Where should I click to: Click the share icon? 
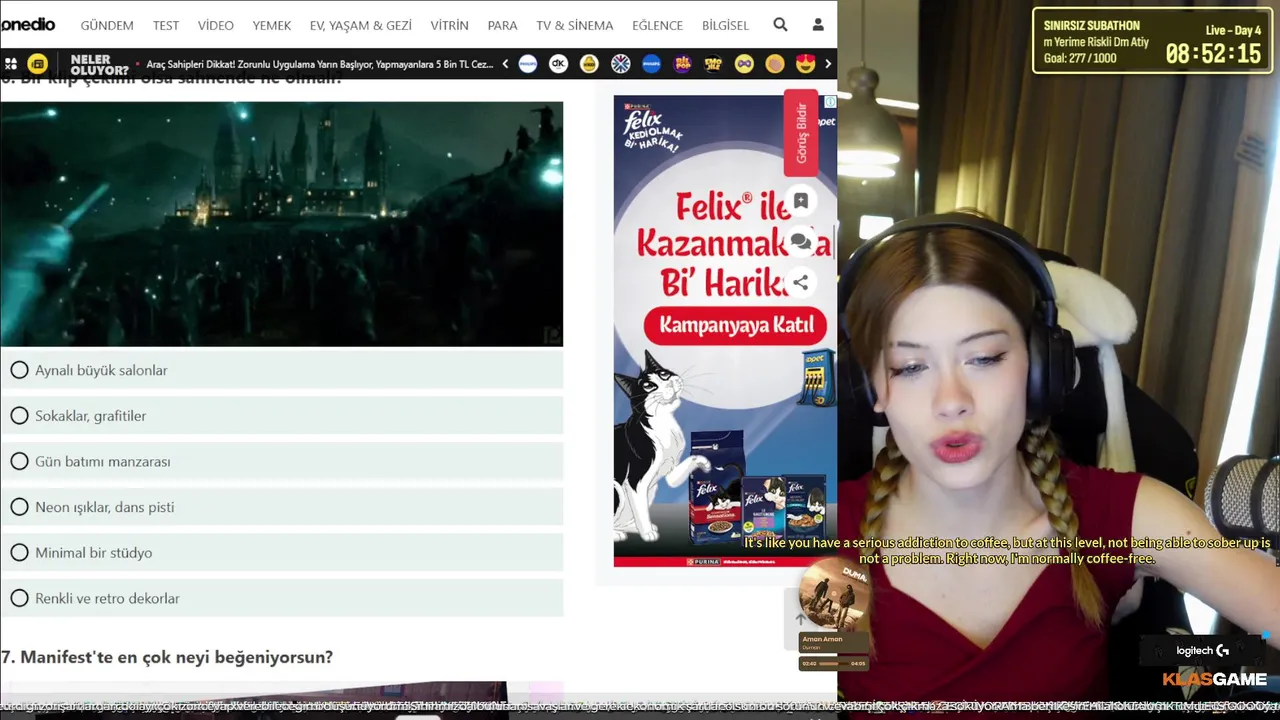coord(801,283)
